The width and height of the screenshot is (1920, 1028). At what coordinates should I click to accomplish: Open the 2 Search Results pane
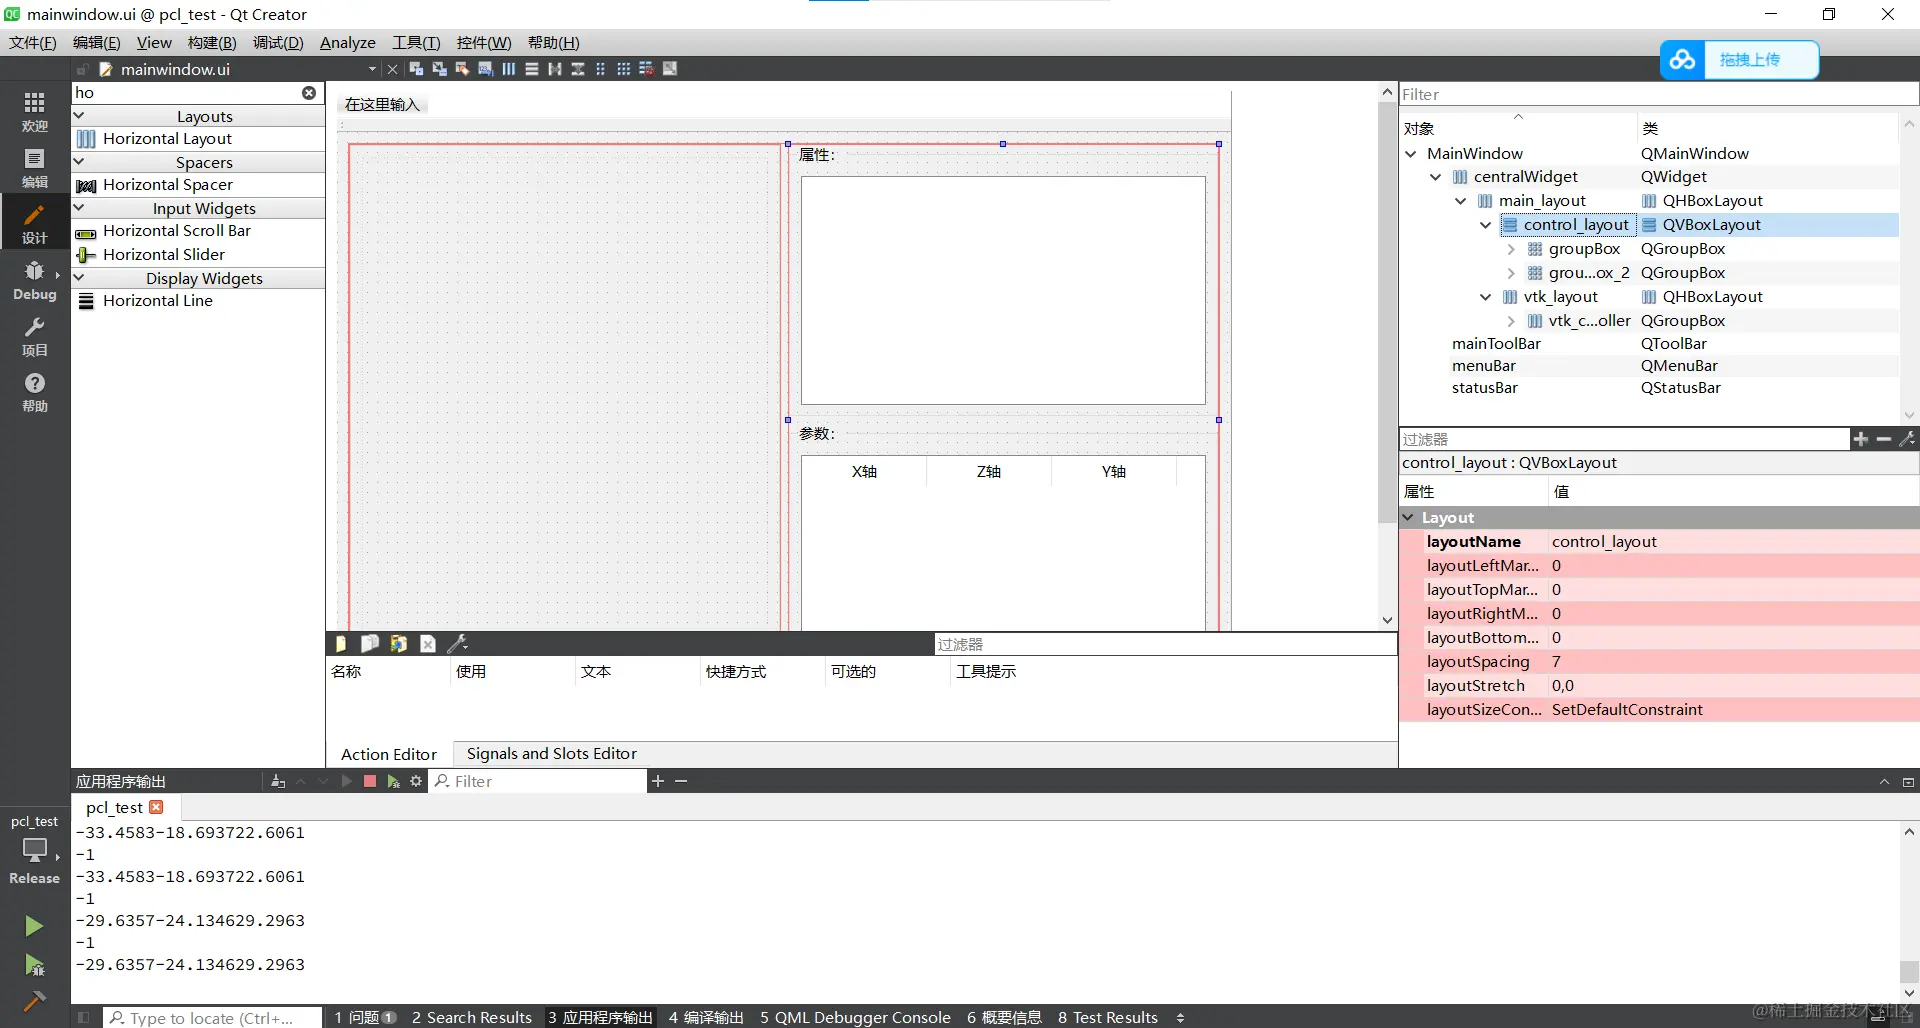tap(472, 1017)
